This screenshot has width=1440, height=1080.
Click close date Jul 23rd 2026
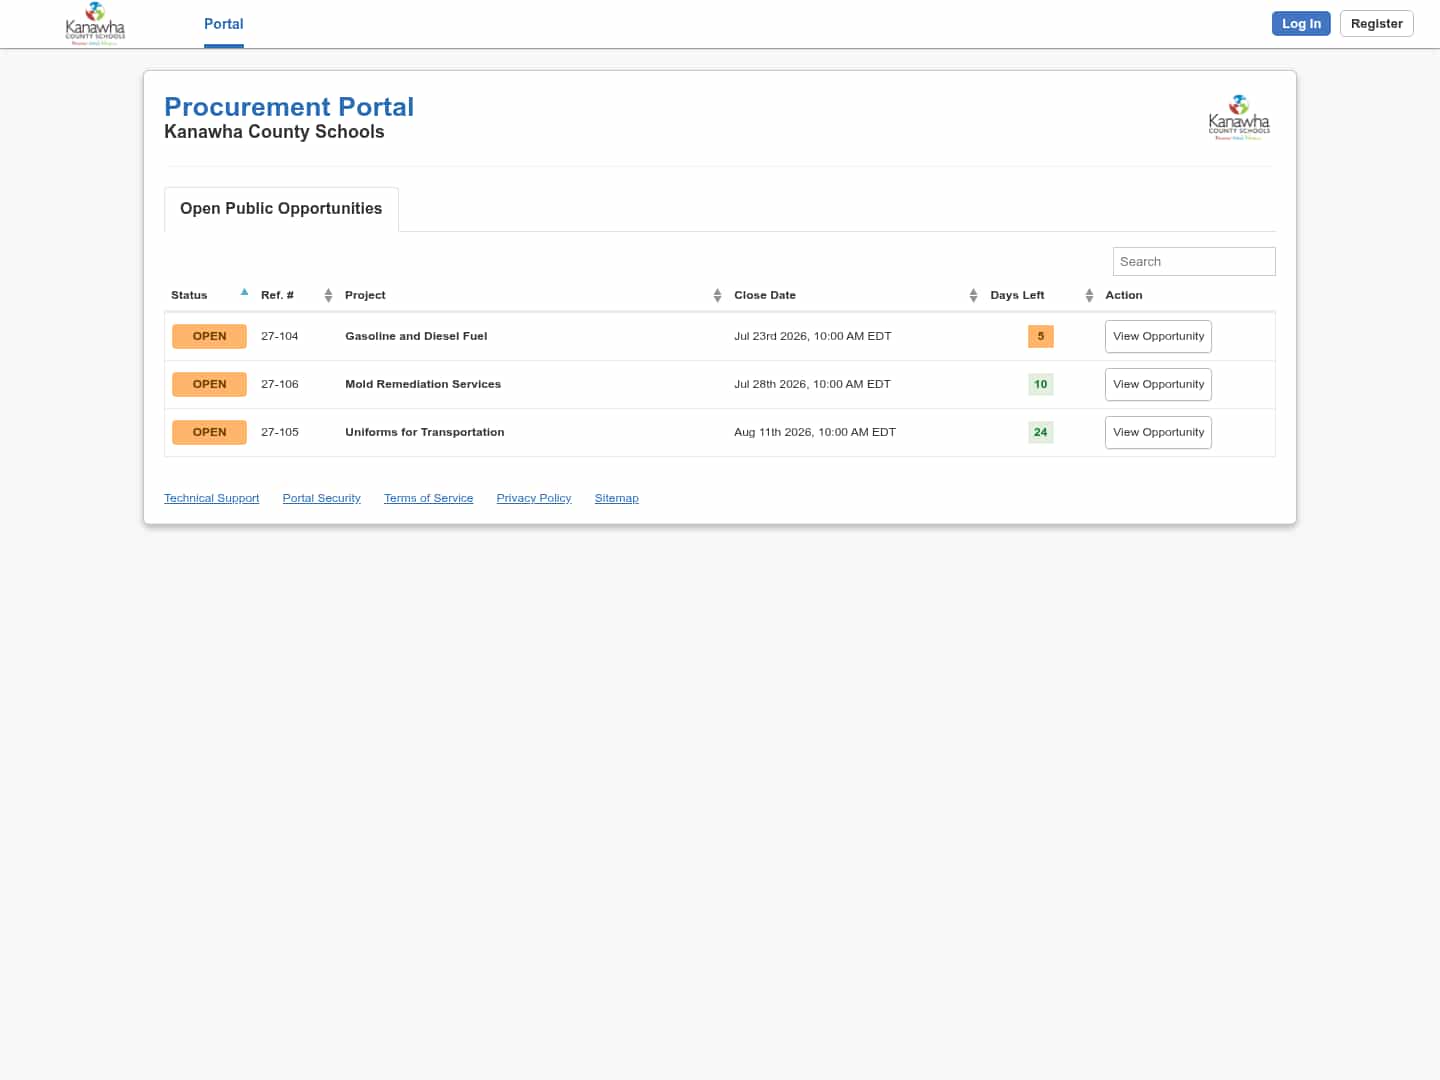coord(812,336)
